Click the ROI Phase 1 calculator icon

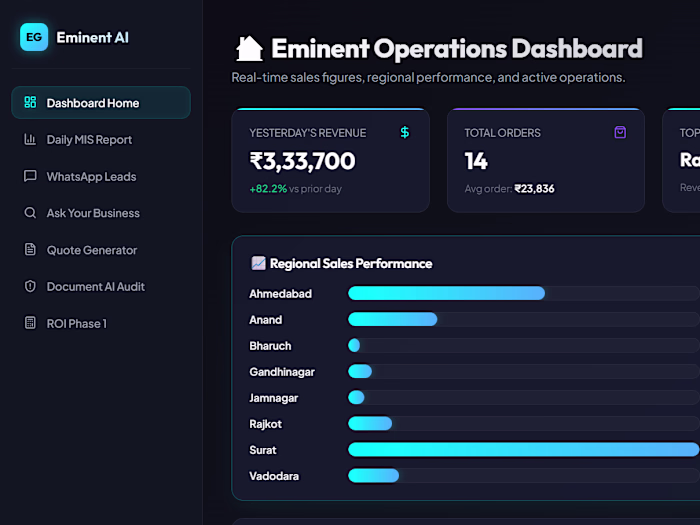point(30,323)
